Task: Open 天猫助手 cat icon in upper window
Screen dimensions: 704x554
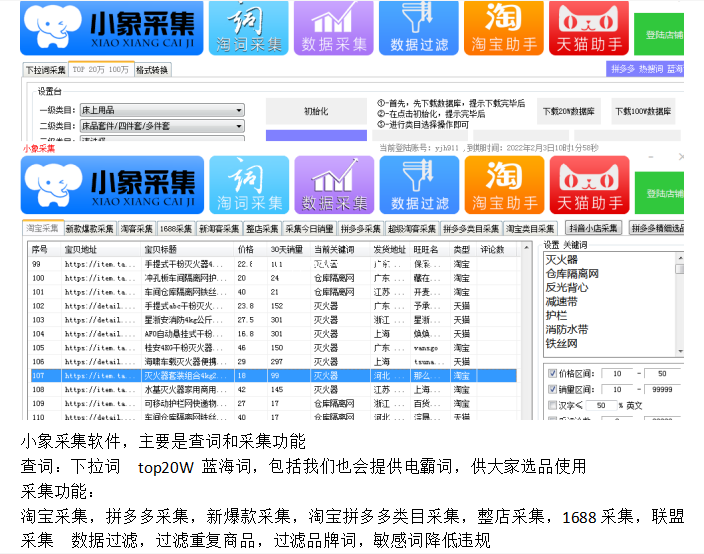Action: 589,28
